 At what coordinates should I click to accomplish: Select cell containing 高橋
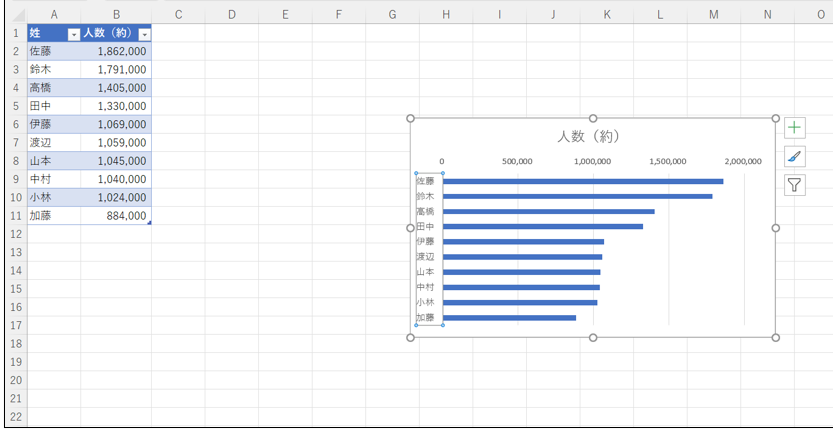pos(54,88)
